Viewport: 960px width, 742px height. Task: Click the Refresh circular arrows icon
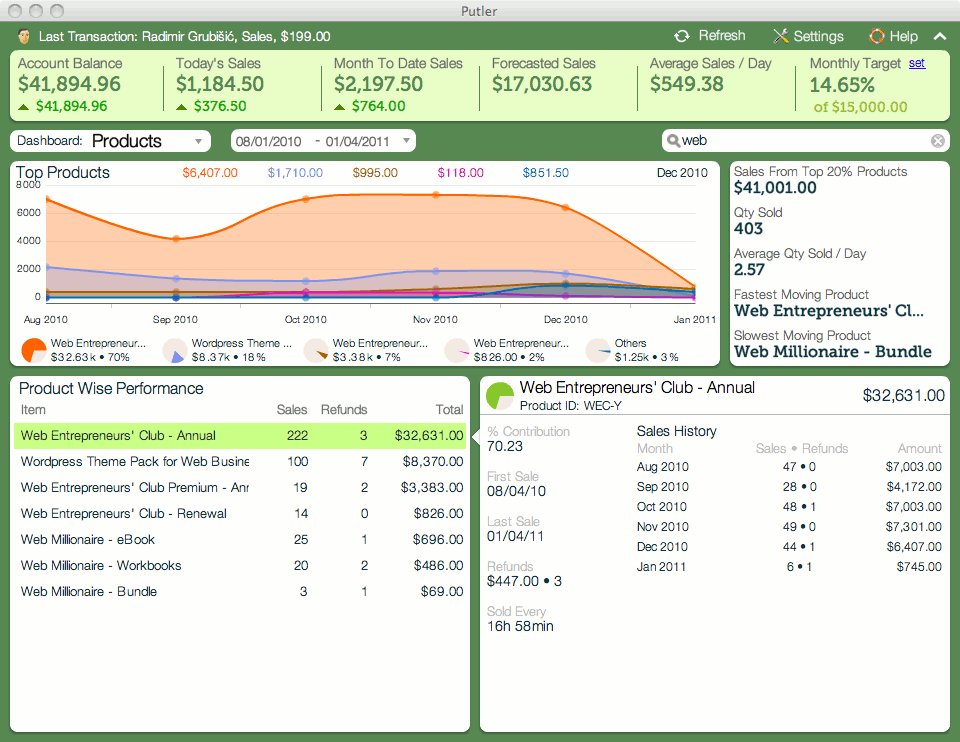pyautogui.click(x=681, y=36)
